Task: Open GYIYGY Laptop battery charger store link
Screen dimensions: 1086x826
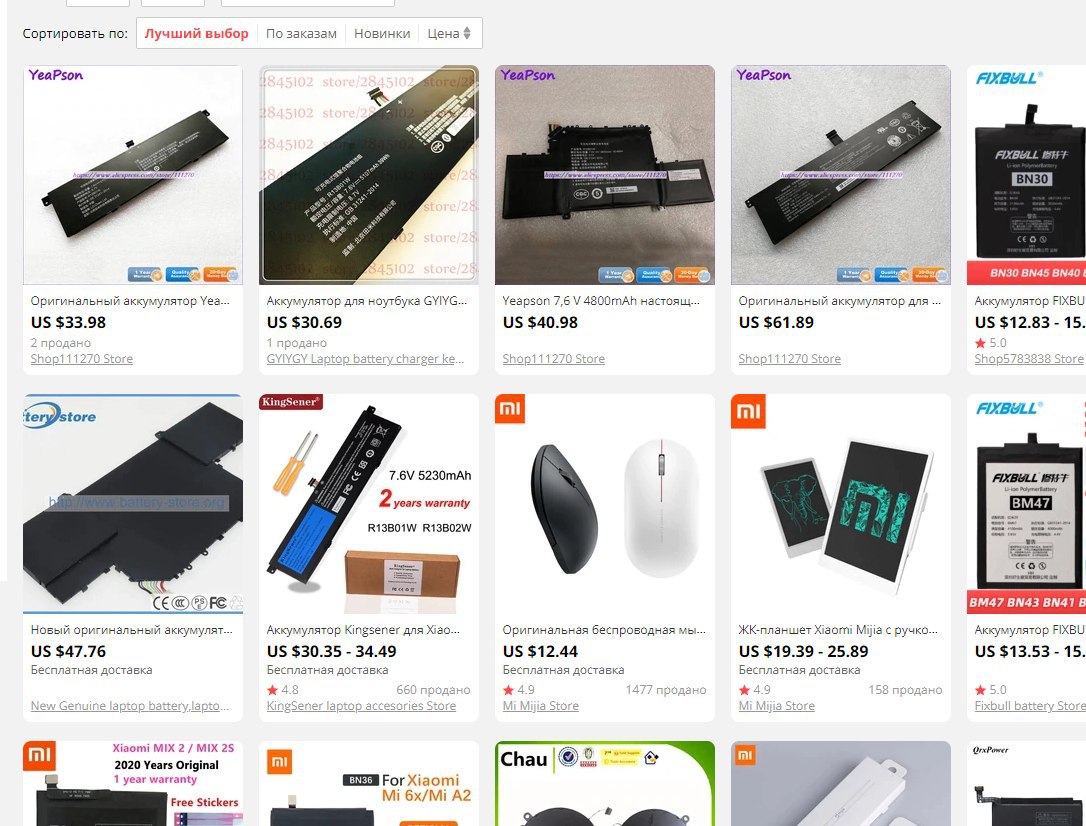Action: coord(365,359)
